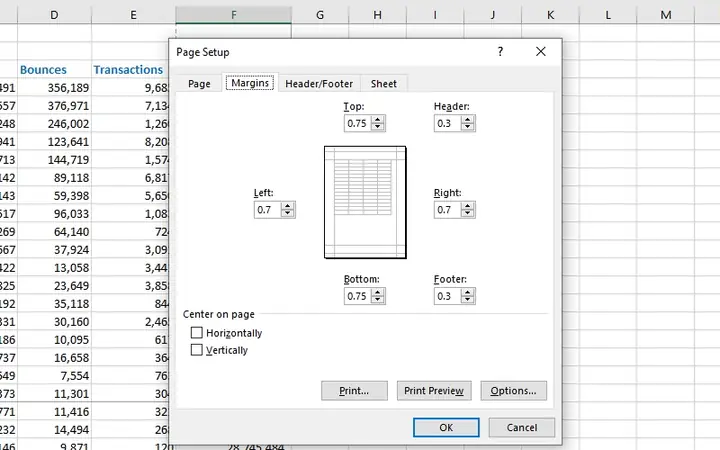This screenshot has height=450, width=720.
Task: Select the cell containing 64,140
Action: tap(54, 231)
